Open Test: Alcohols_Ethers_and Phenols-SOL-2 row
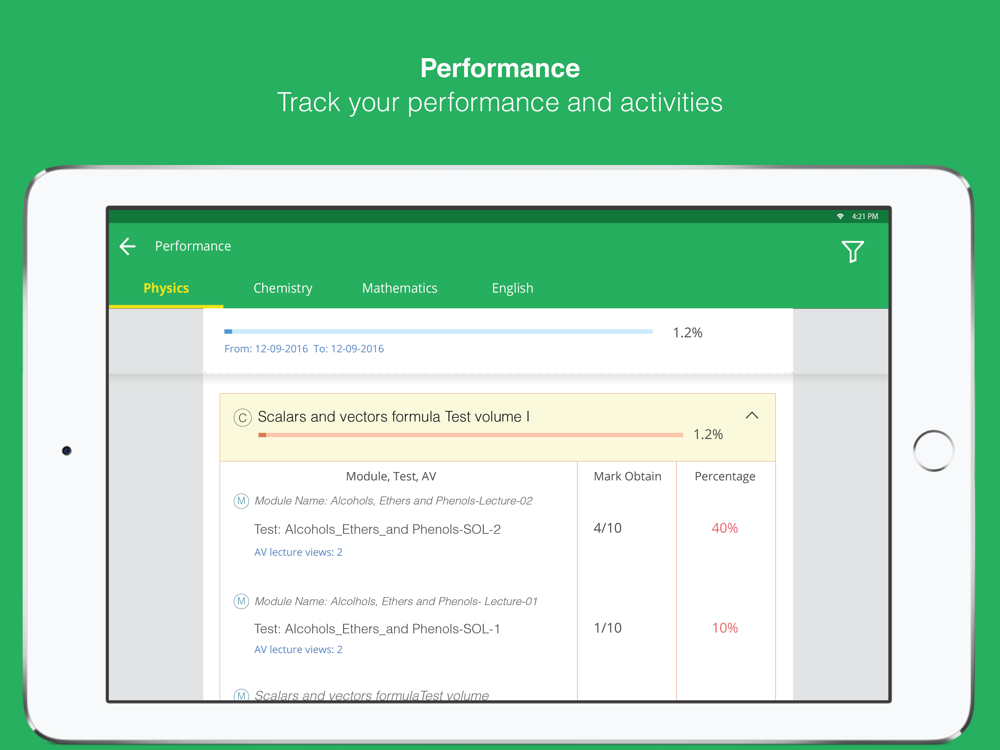This screenshot has height=750, width=1000. point(377,529)
